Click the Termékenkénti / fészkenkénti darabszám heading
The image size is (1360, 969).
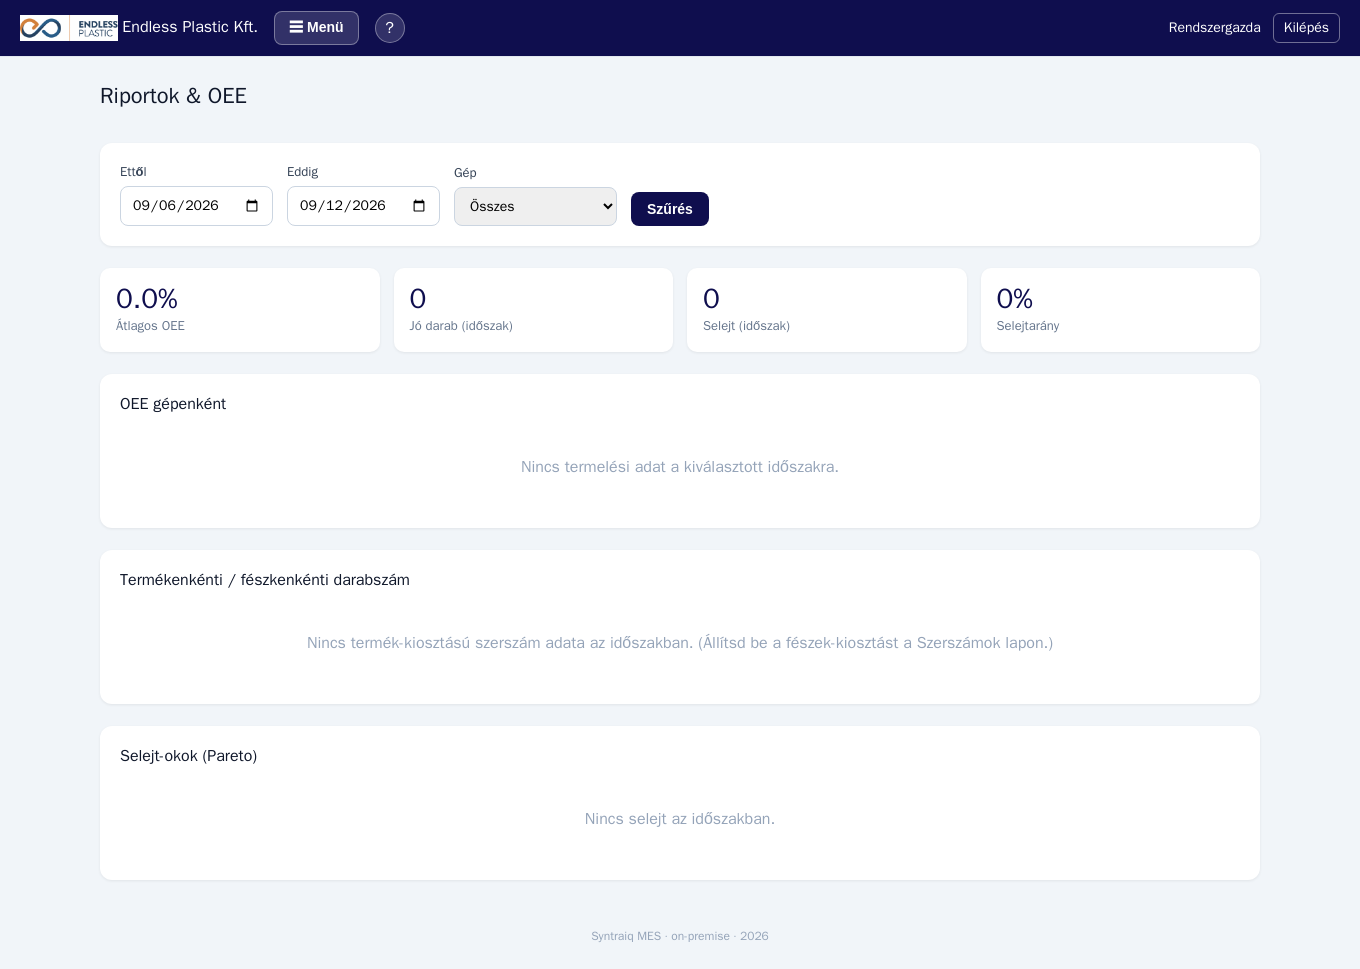(x=265, y=580)
